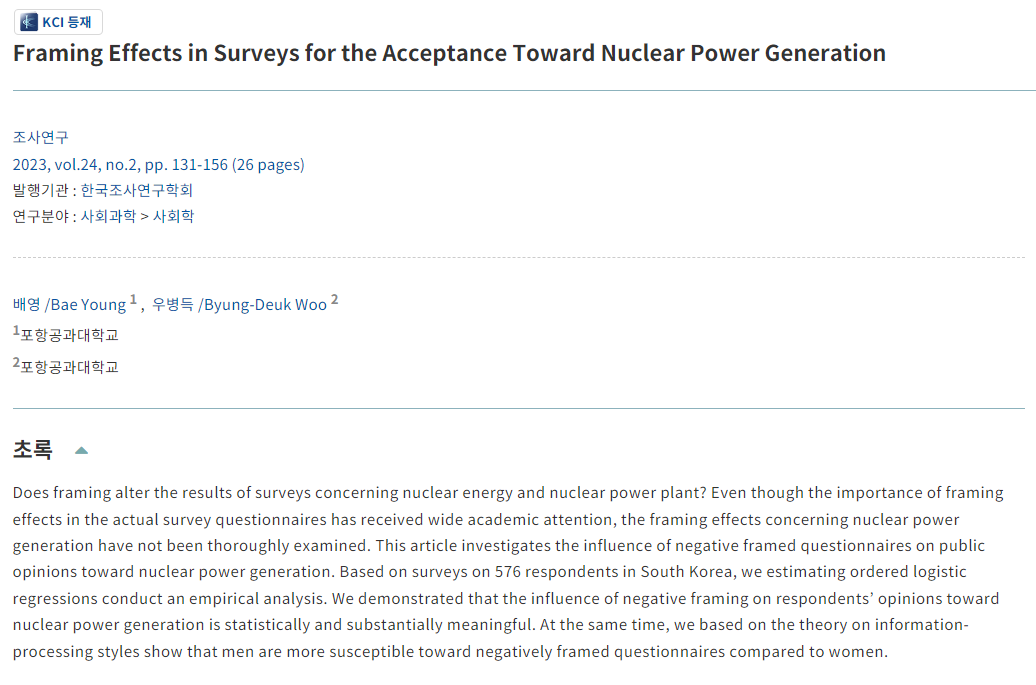Click the second 포항공과대학교 affiliation
The image size is (1036, 685).
click(x=69, y=367)
